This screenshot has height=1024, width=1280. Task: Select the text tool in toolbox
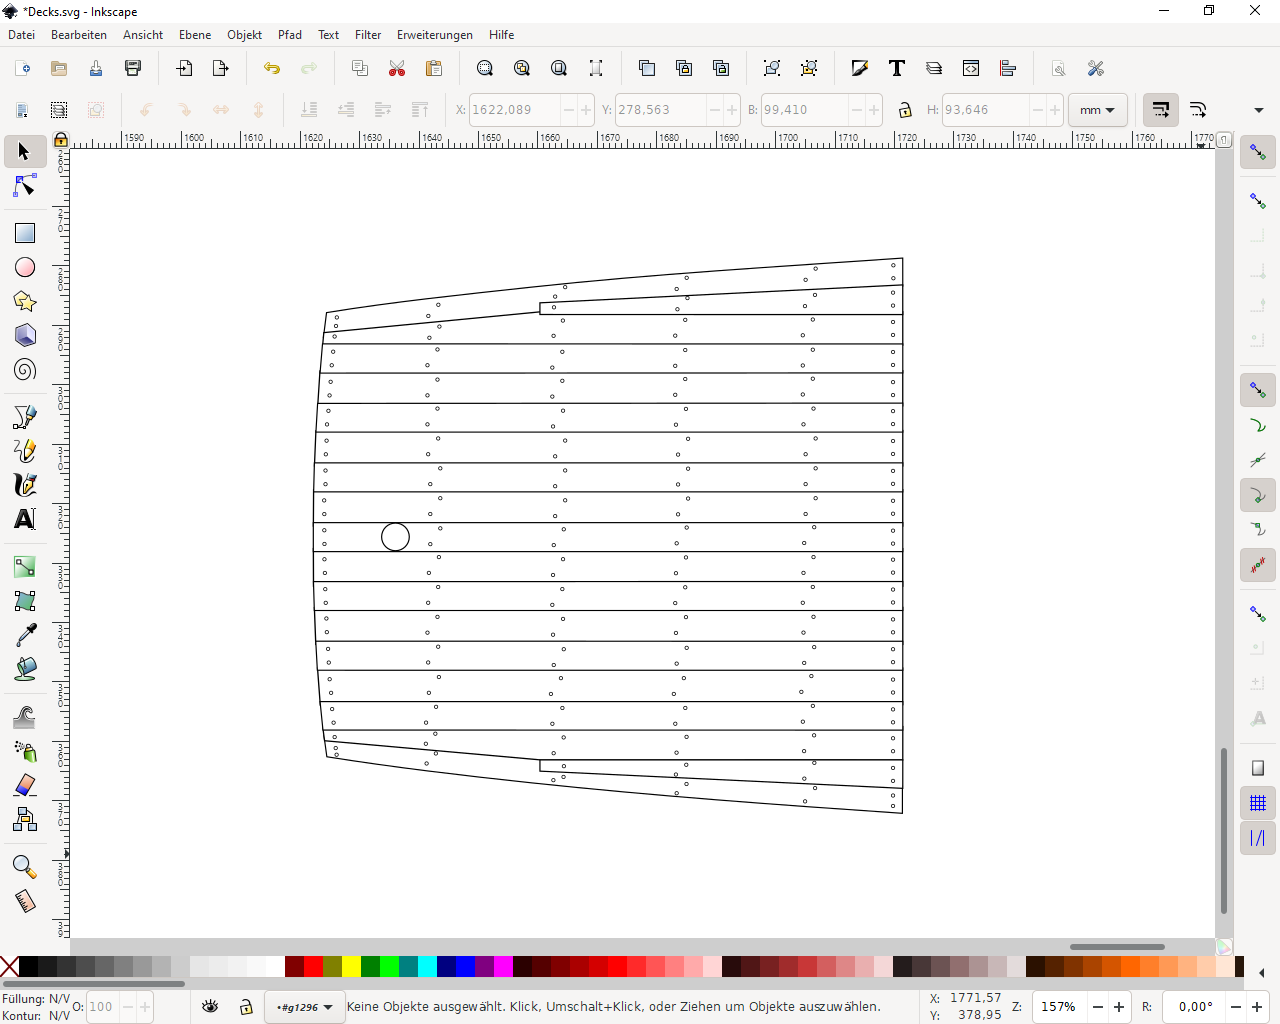pyautogui.click(x=25, y=519)
